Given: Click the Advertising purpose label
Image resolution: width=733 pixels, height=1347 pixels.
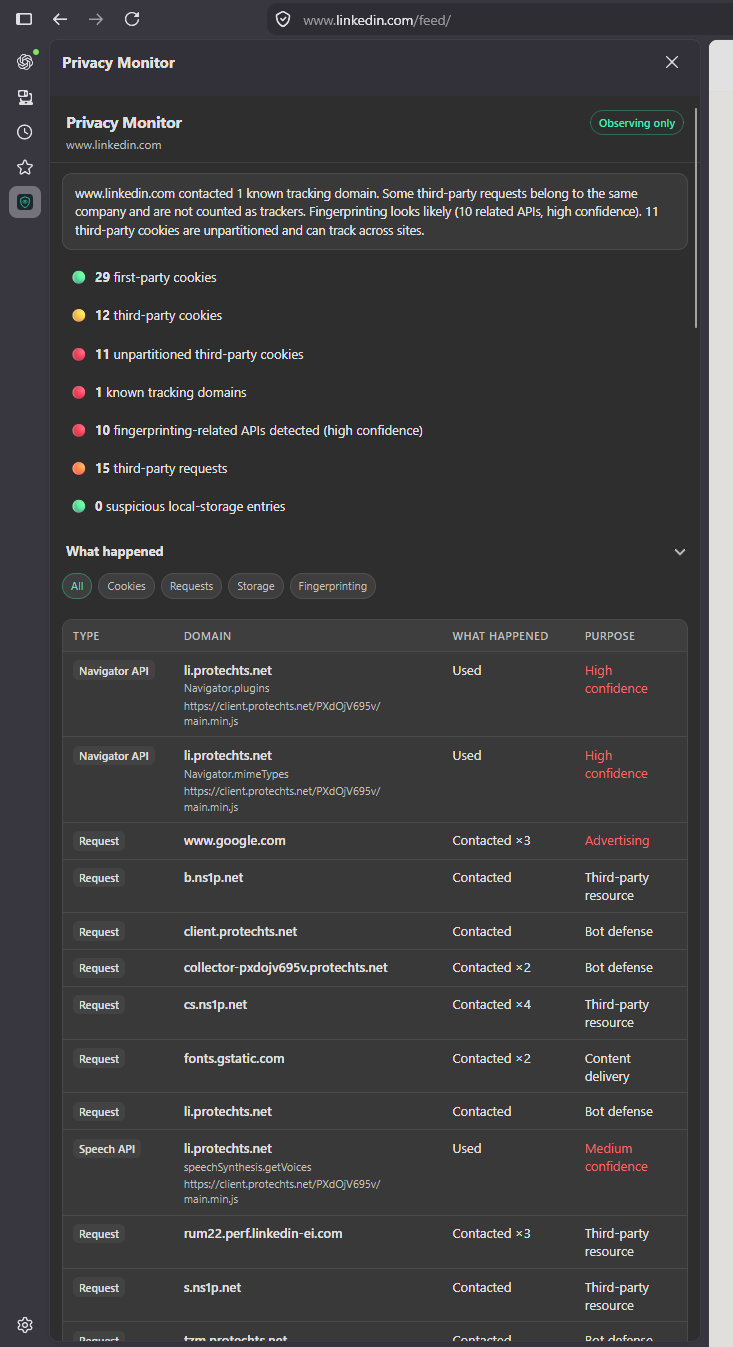Looking at the screenshot, I should click(x=617, y=840).
